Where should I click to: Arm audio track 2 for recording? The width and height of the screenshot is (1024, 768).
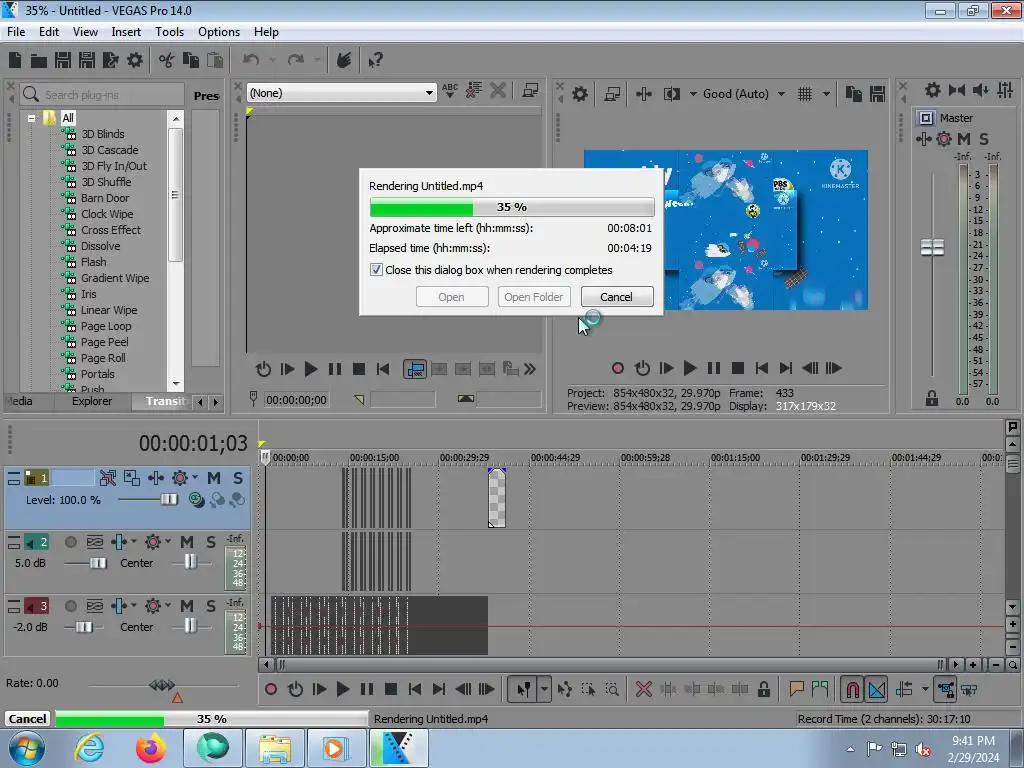coord(71,542)
